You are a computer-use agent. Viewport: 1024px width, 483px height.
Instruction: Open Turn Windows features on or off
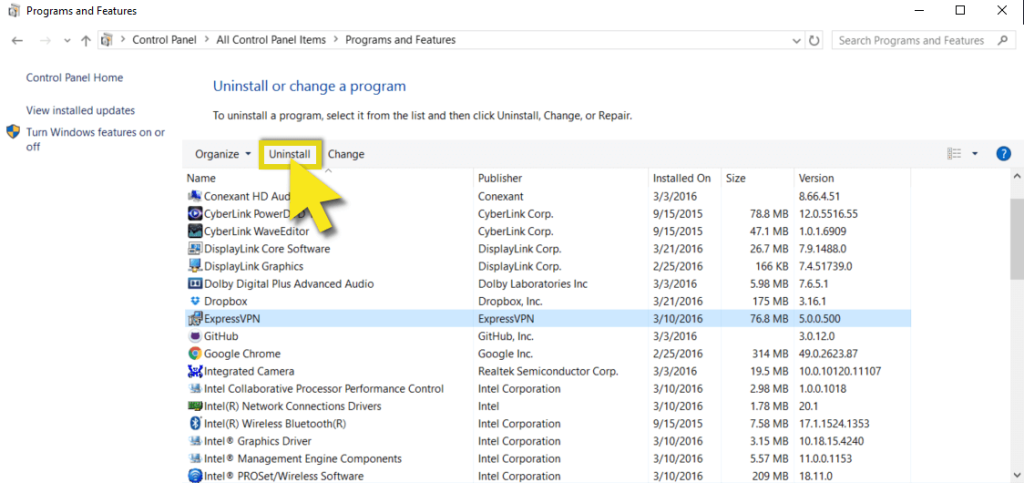[x=95, y=140]
